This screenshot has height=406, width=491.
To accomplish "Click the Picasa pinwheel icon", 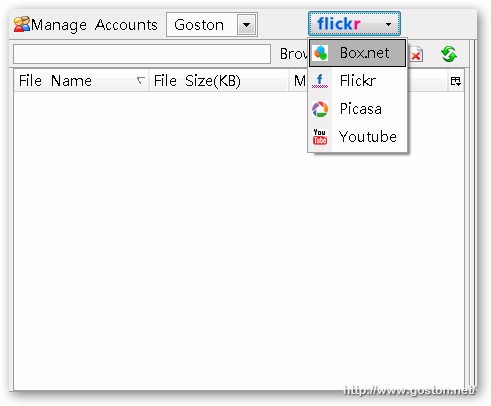I will pyautogui.click(x=320, y=109).
